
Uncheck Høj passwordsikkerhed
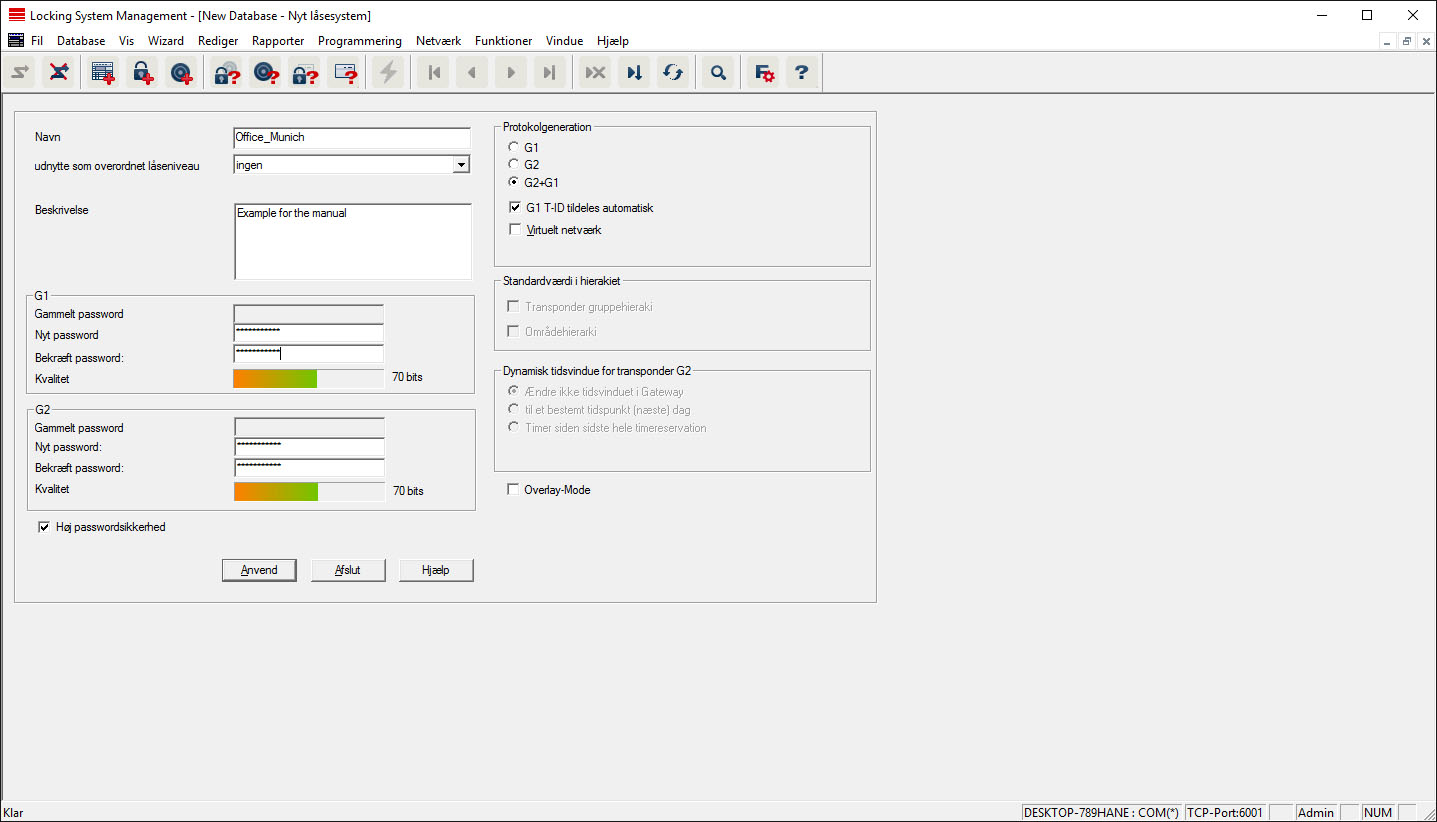44,527
